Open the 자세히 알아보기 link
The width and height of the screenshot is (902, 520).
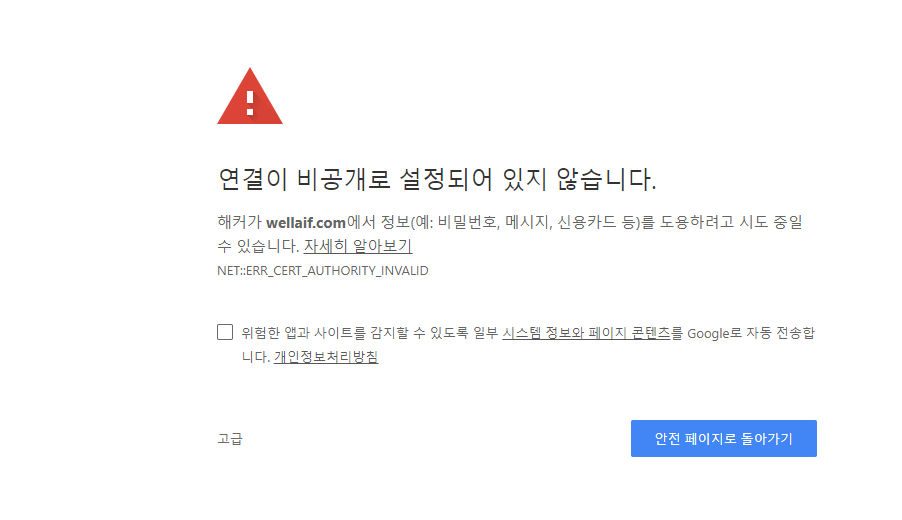coord(358,246)
